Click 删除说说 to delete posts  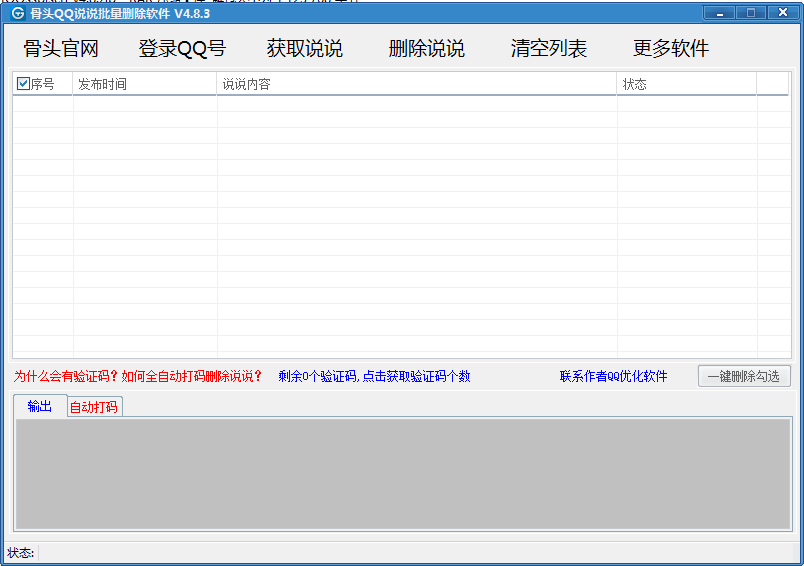(427, 49)
